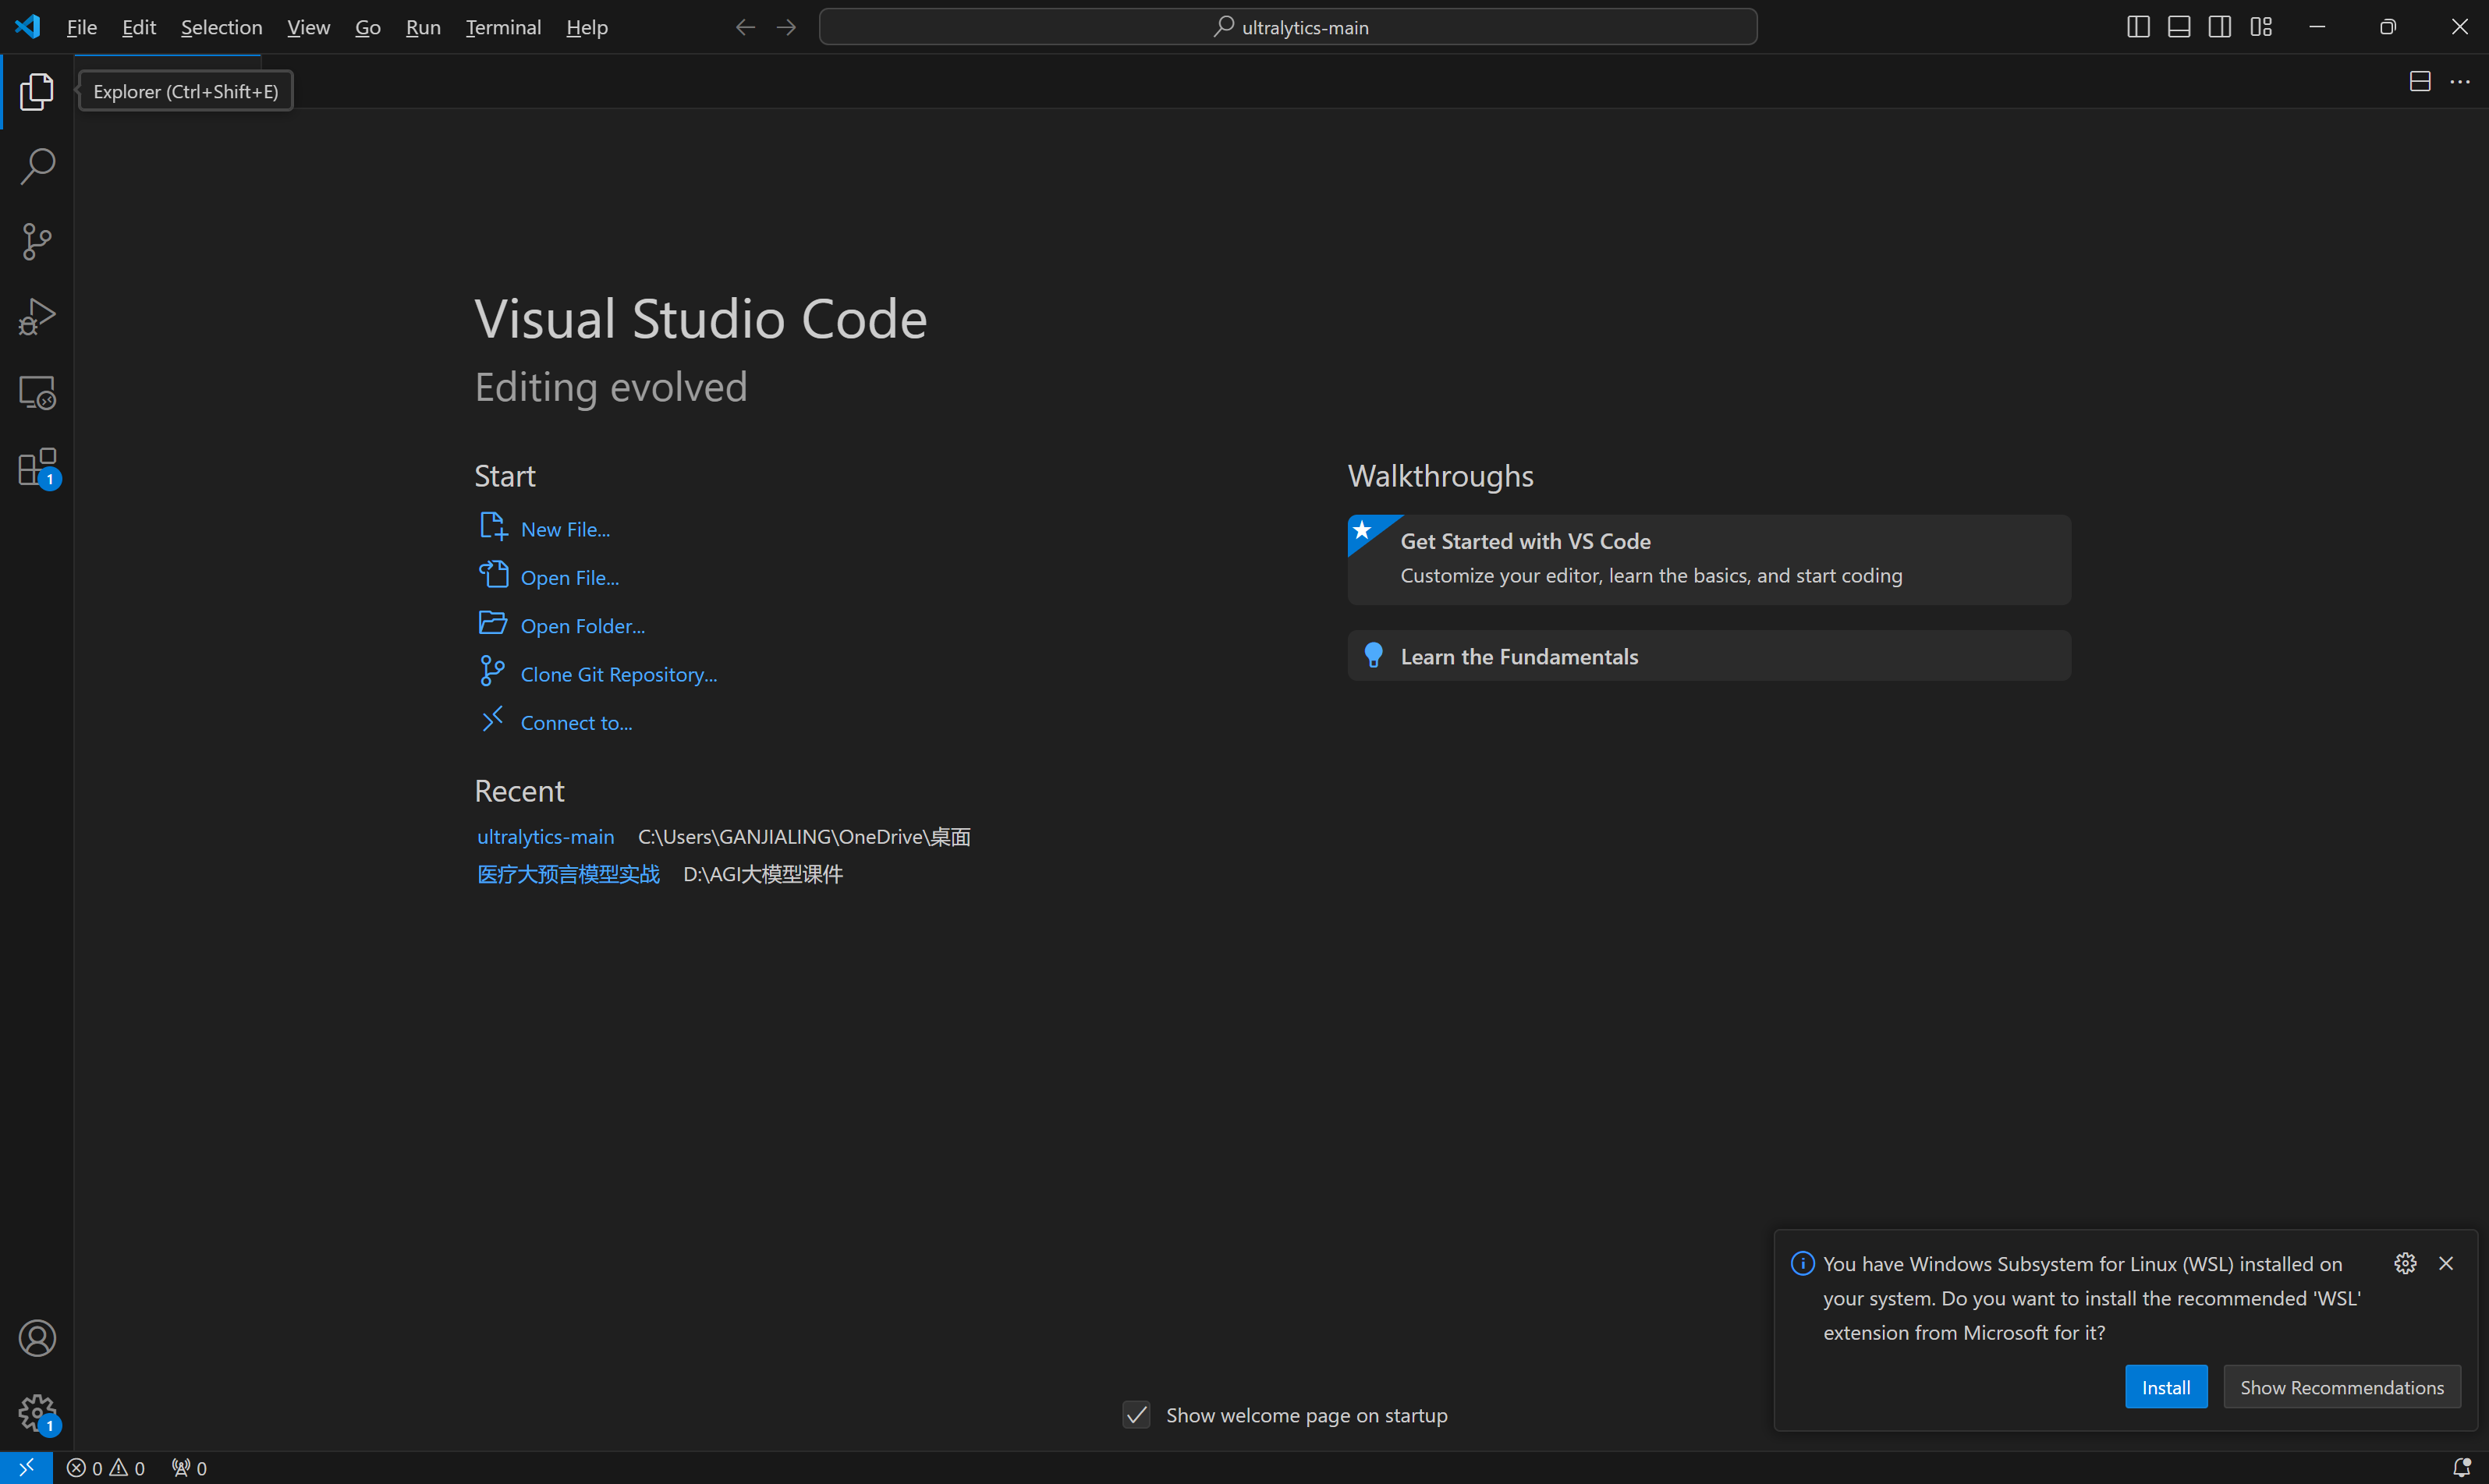Click the Open Folder... link
The width and height of the screenshot is (2489, 1484).
pos(583,626)
